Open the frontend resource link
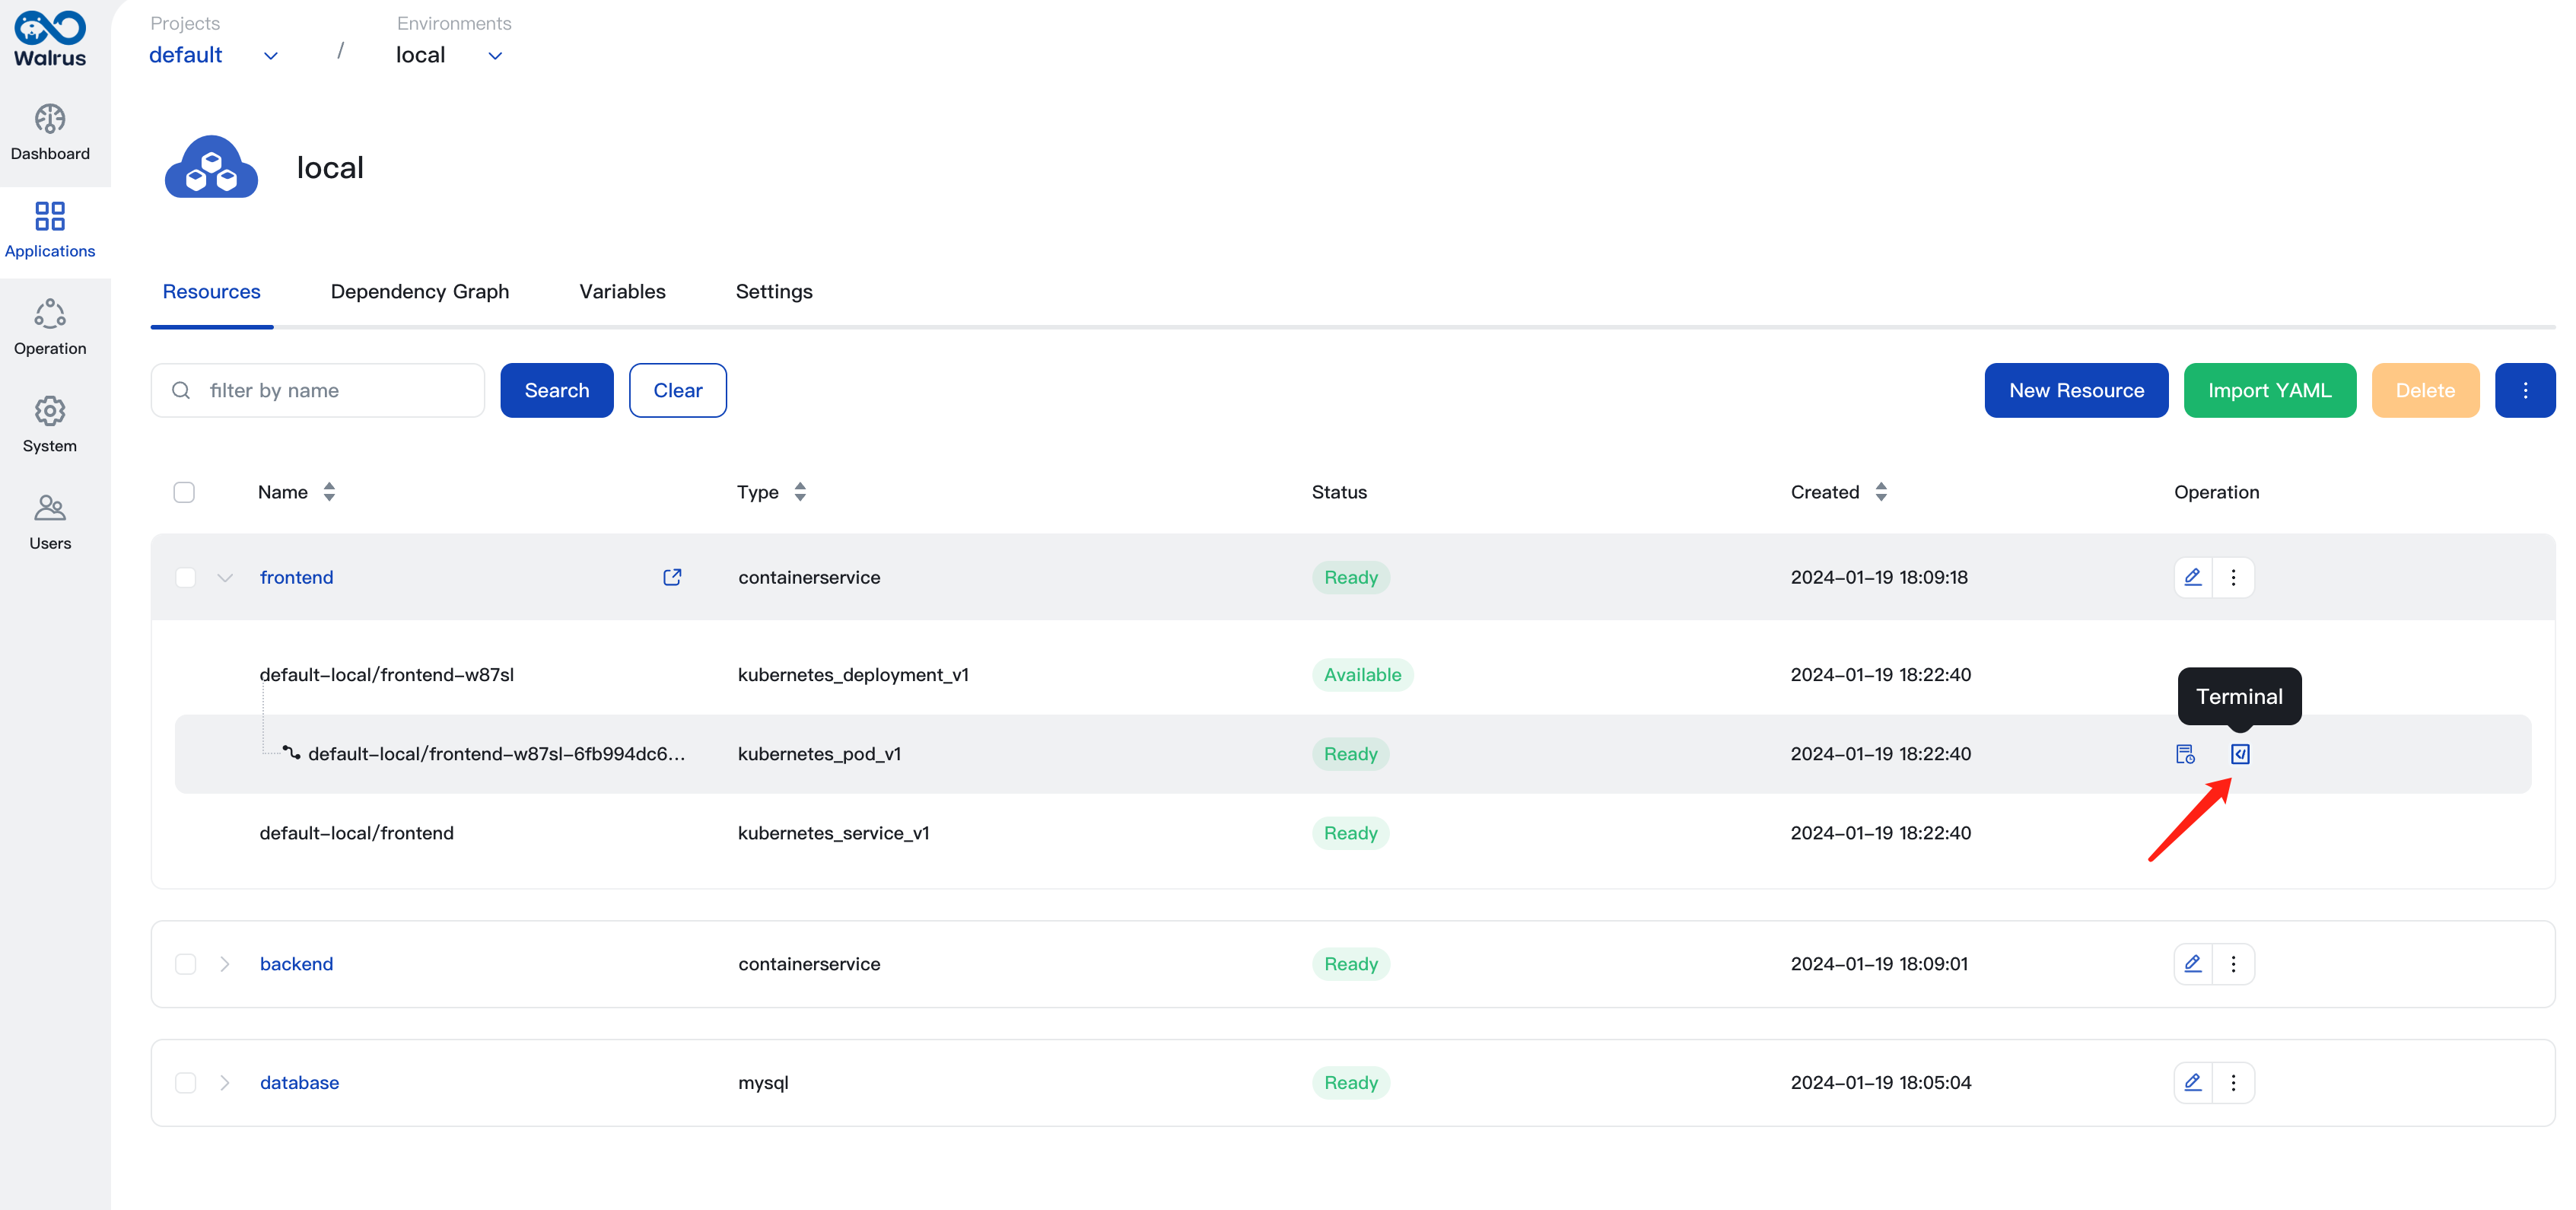 (x=296, y=577)
